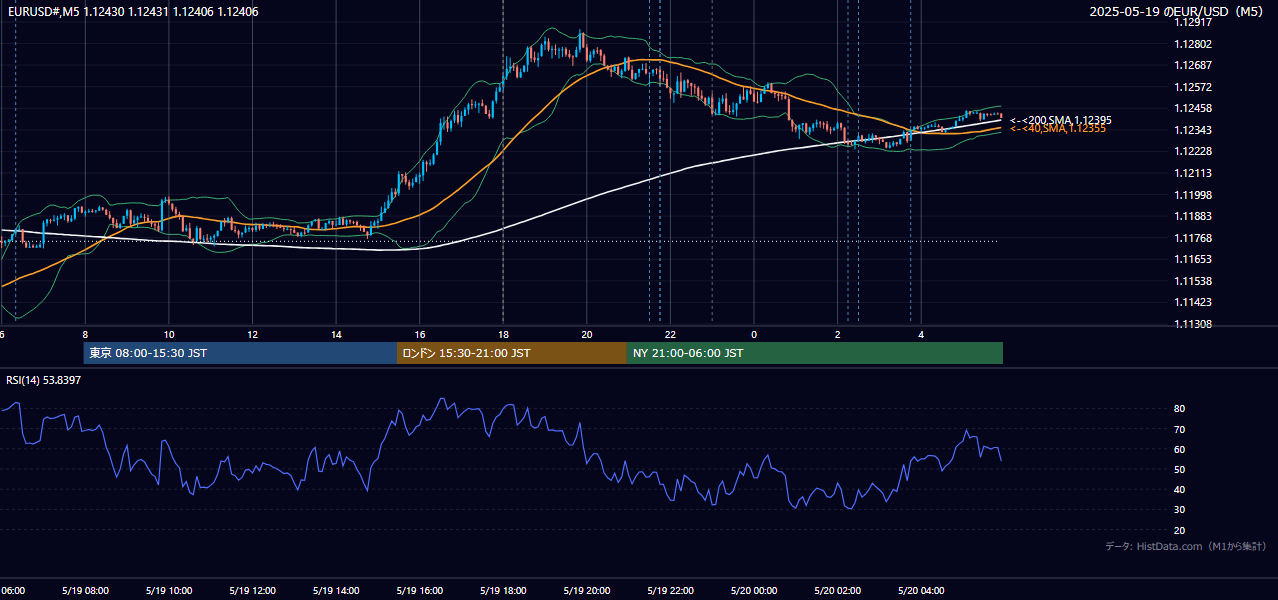
Task: Click RSI scale value 40
Action: 1180,489
